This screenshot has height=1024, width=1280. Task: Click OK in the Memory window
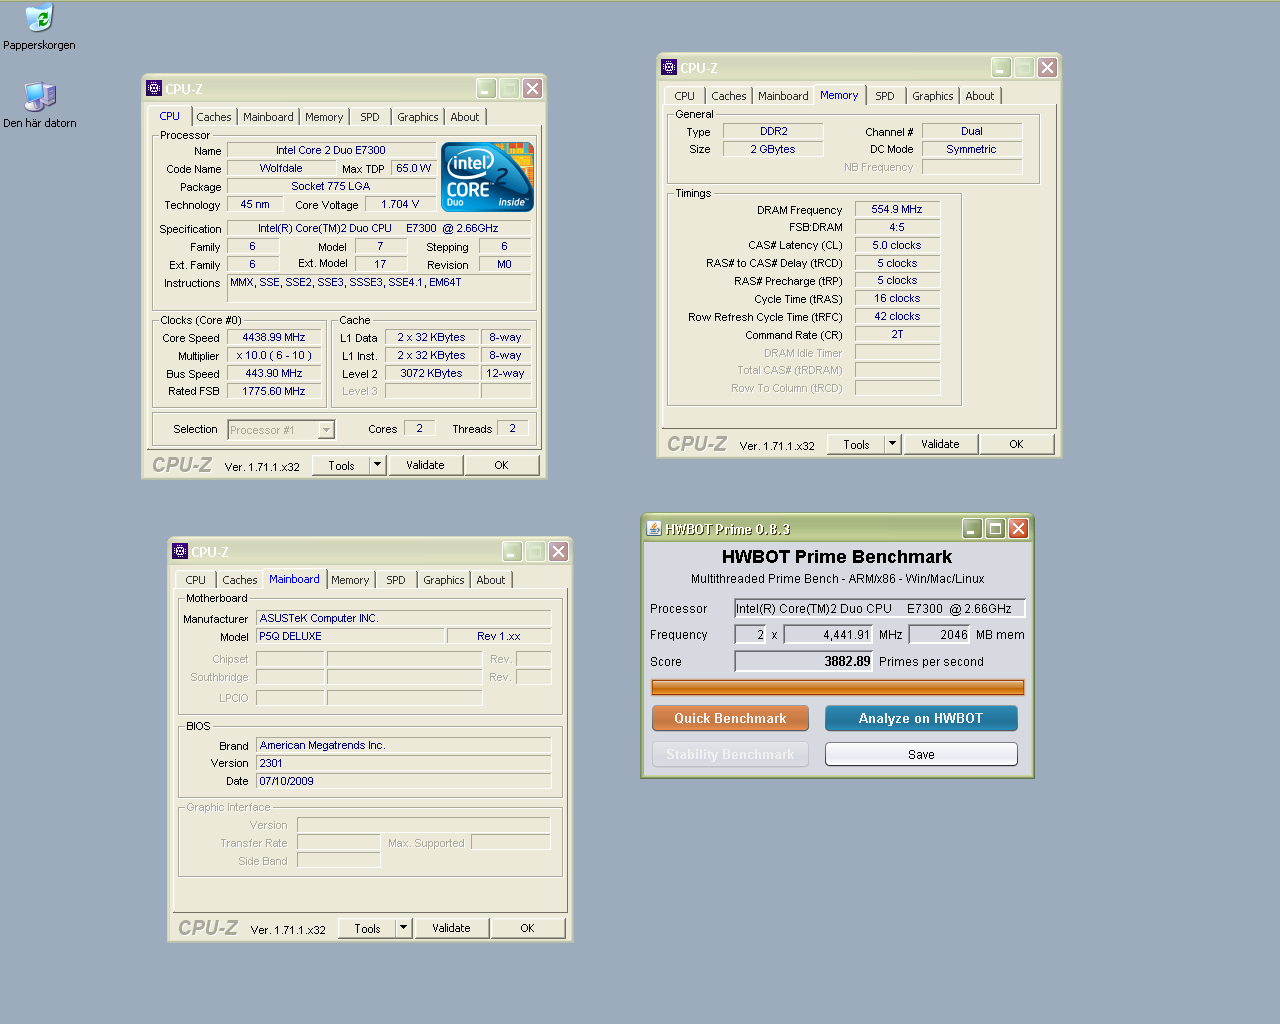1016,444
